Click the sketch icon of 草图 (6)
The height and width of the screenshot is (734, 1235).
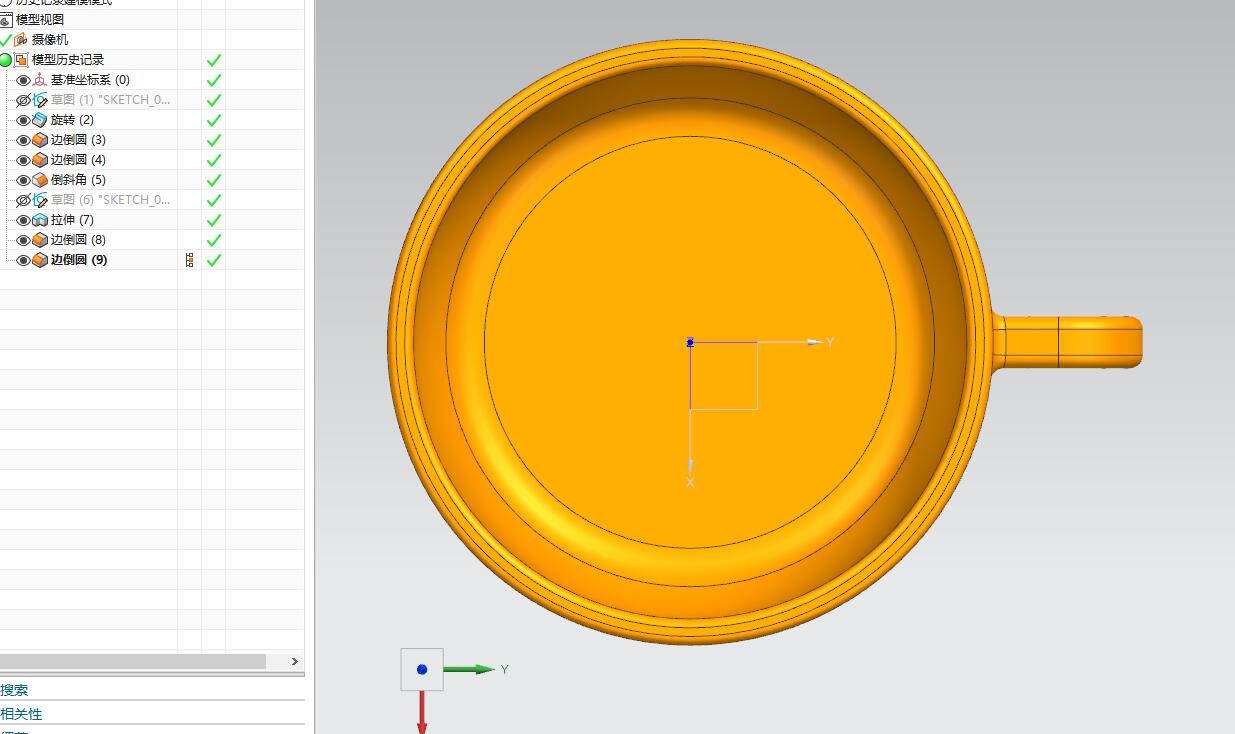[x=40, y=200]
